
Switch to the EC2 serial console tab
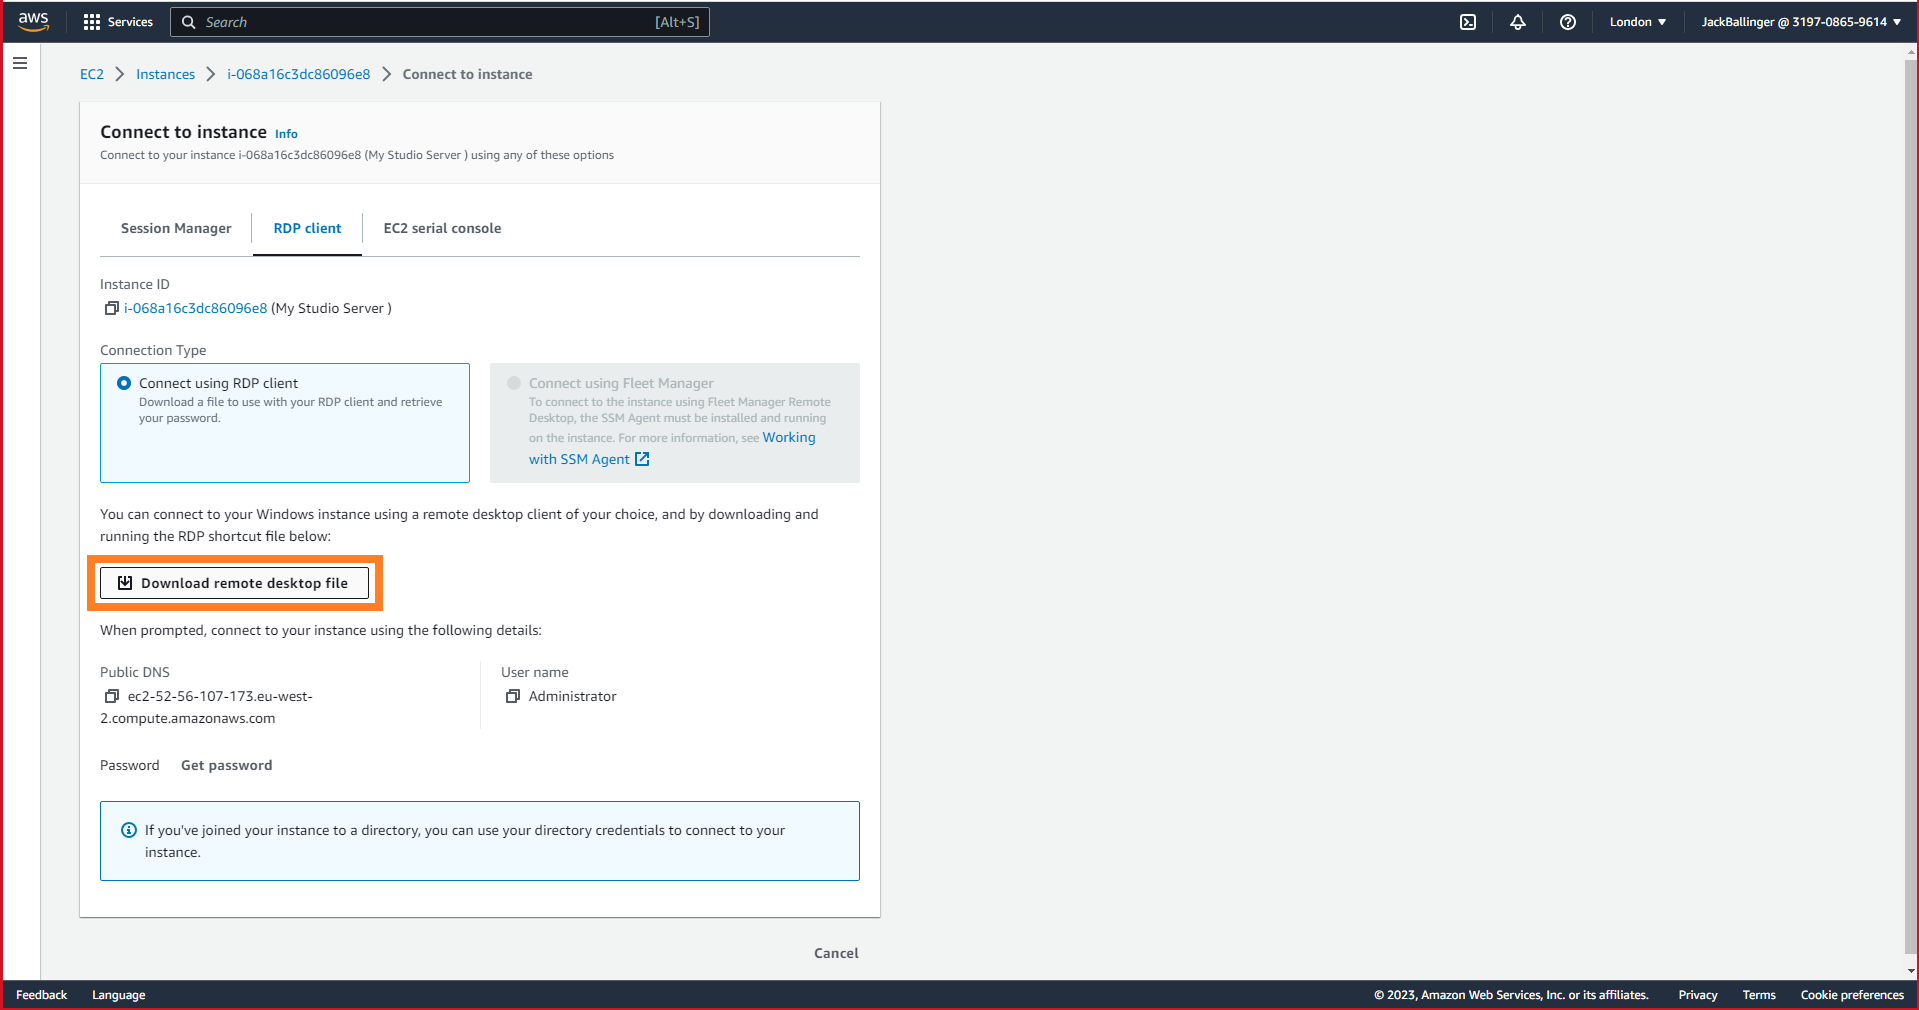pyautogui.click(x=442, y=228)
